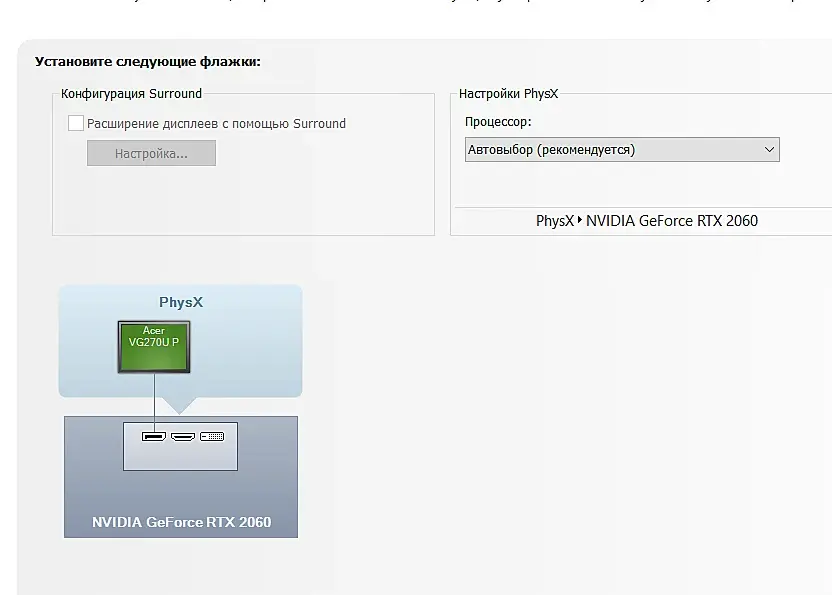Image resolution: width=832 pixels, height=595 pixels.
Task: Open the PhysX Процессор dropdown
Action: (x=622, y=150)
